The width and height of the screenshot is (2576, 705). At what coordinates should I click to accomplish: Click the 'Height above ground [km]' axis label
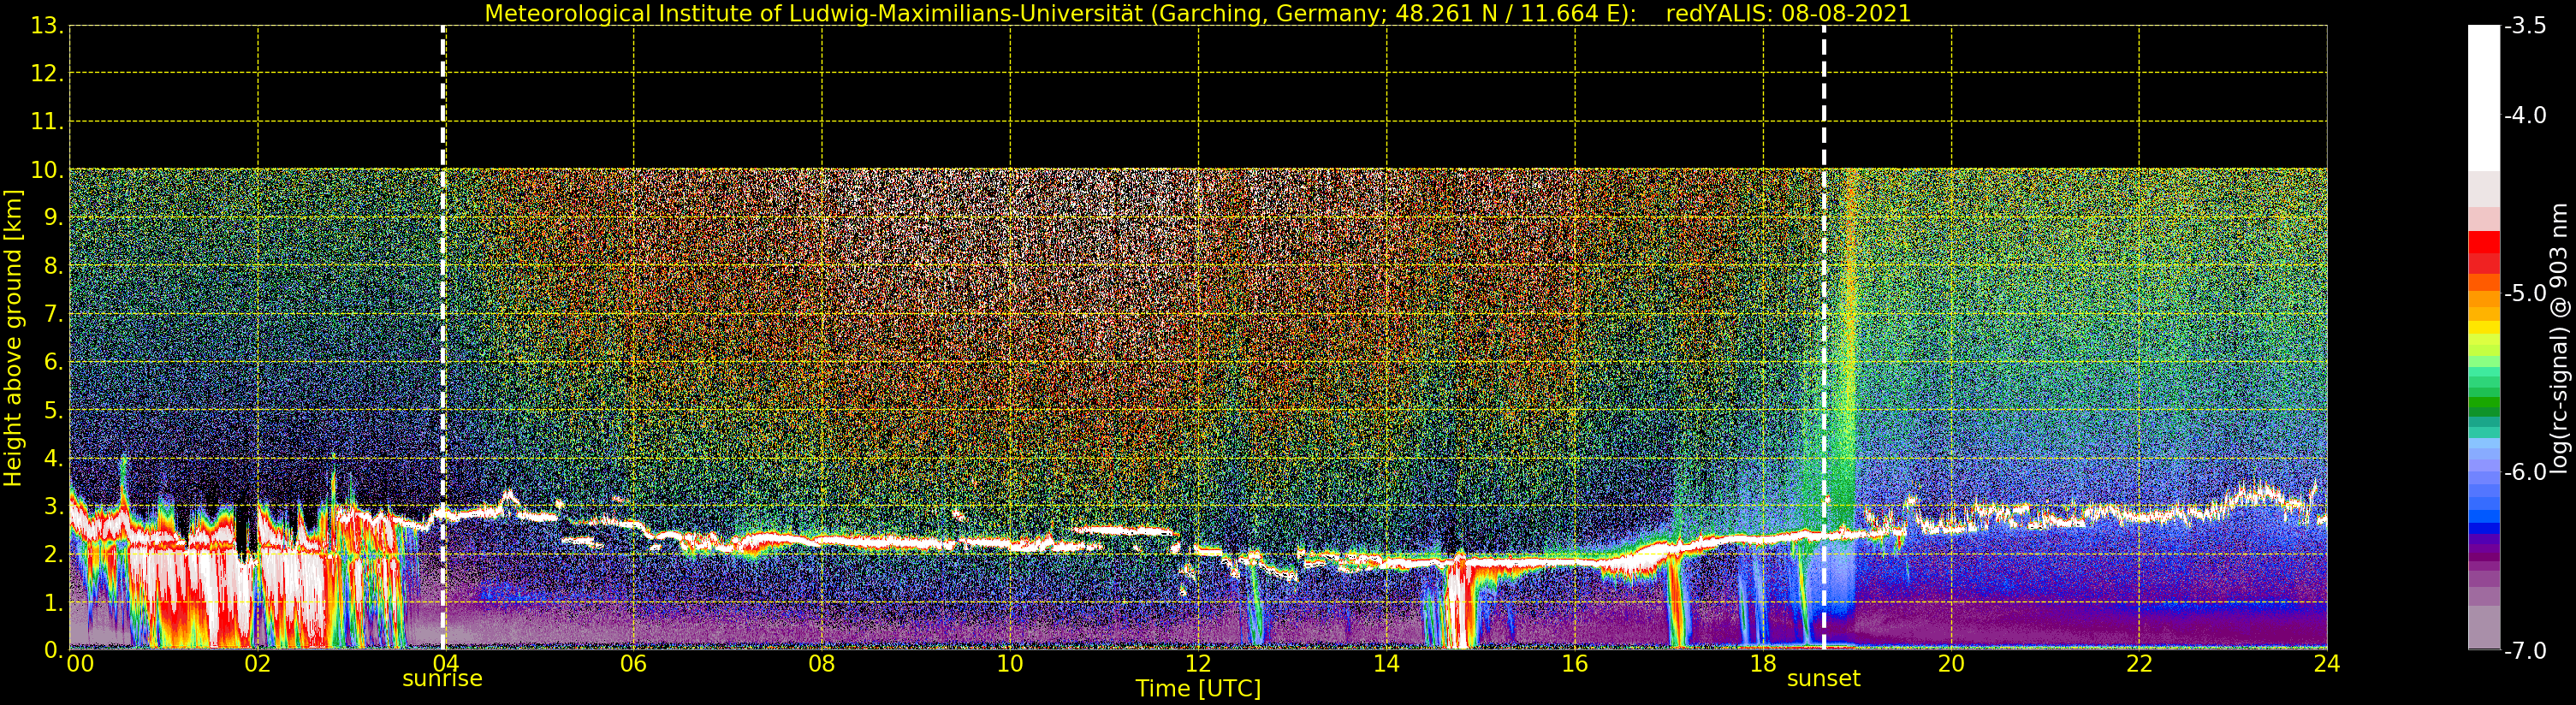(x=13, y=338)
